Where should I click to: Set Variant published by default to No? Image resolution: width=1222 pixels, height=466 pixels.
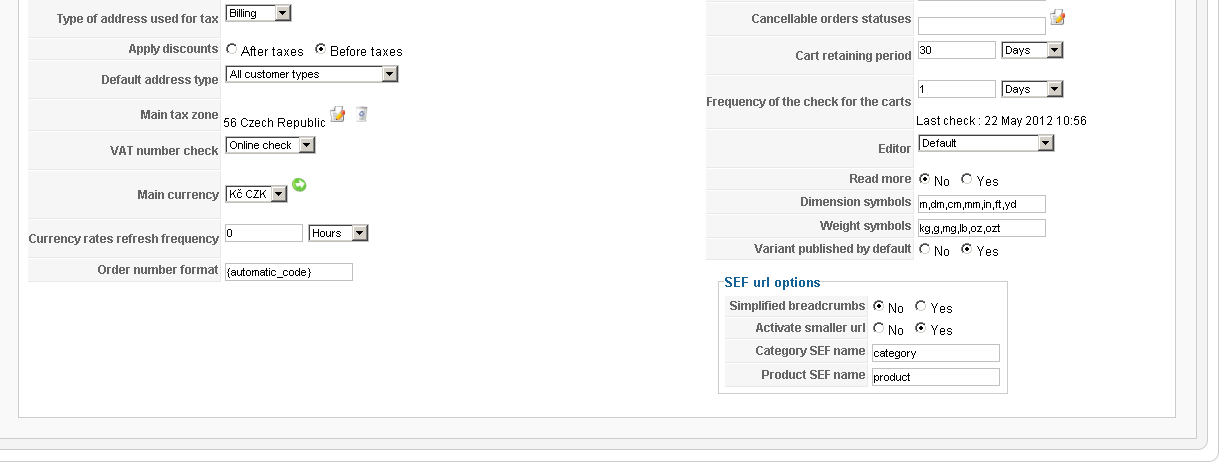924,249
